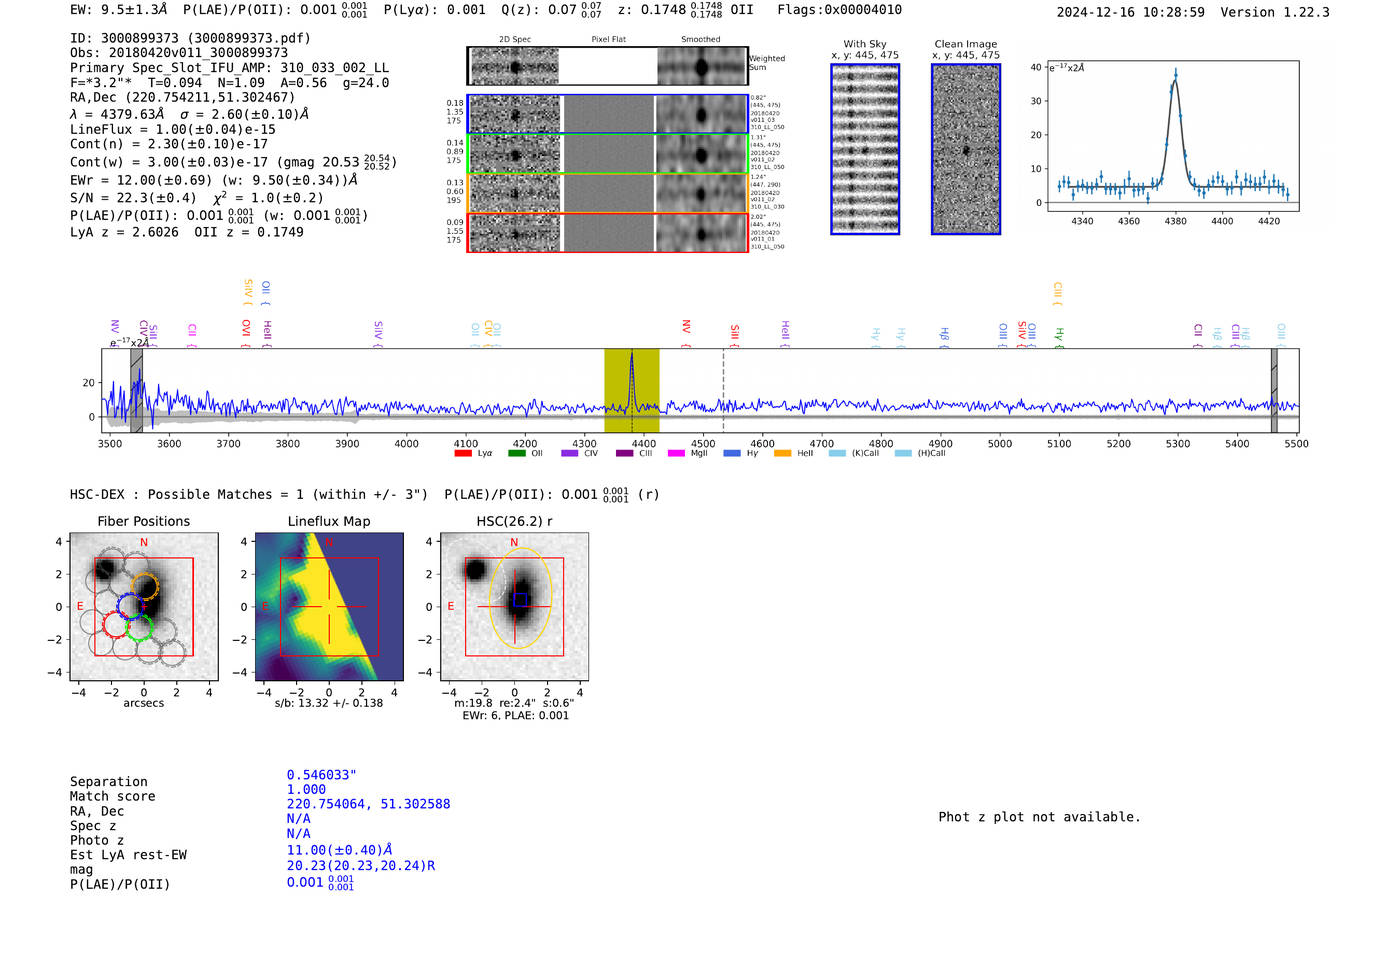Screen dimensions: 1400x953
Task: Click the Phot z plot not available message
Action: click(1039, 817)
